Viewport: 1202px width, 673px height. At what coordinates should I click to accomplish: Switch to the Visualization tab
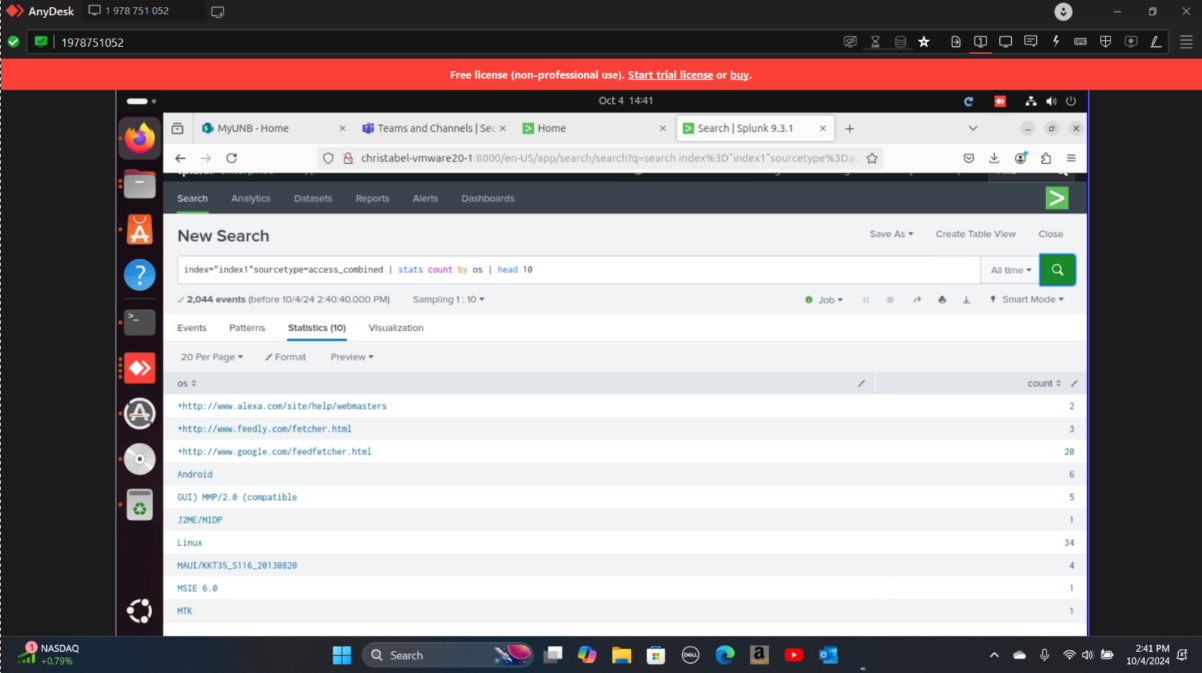395,328
